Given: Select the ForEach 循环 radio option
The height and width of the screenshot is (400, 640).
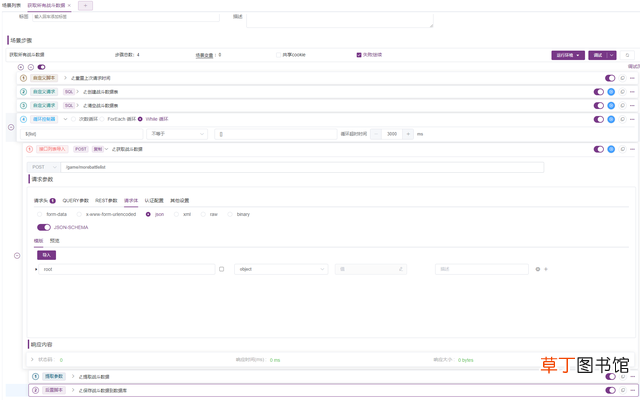Looking at the screenshot, I should tap(102, 119).
